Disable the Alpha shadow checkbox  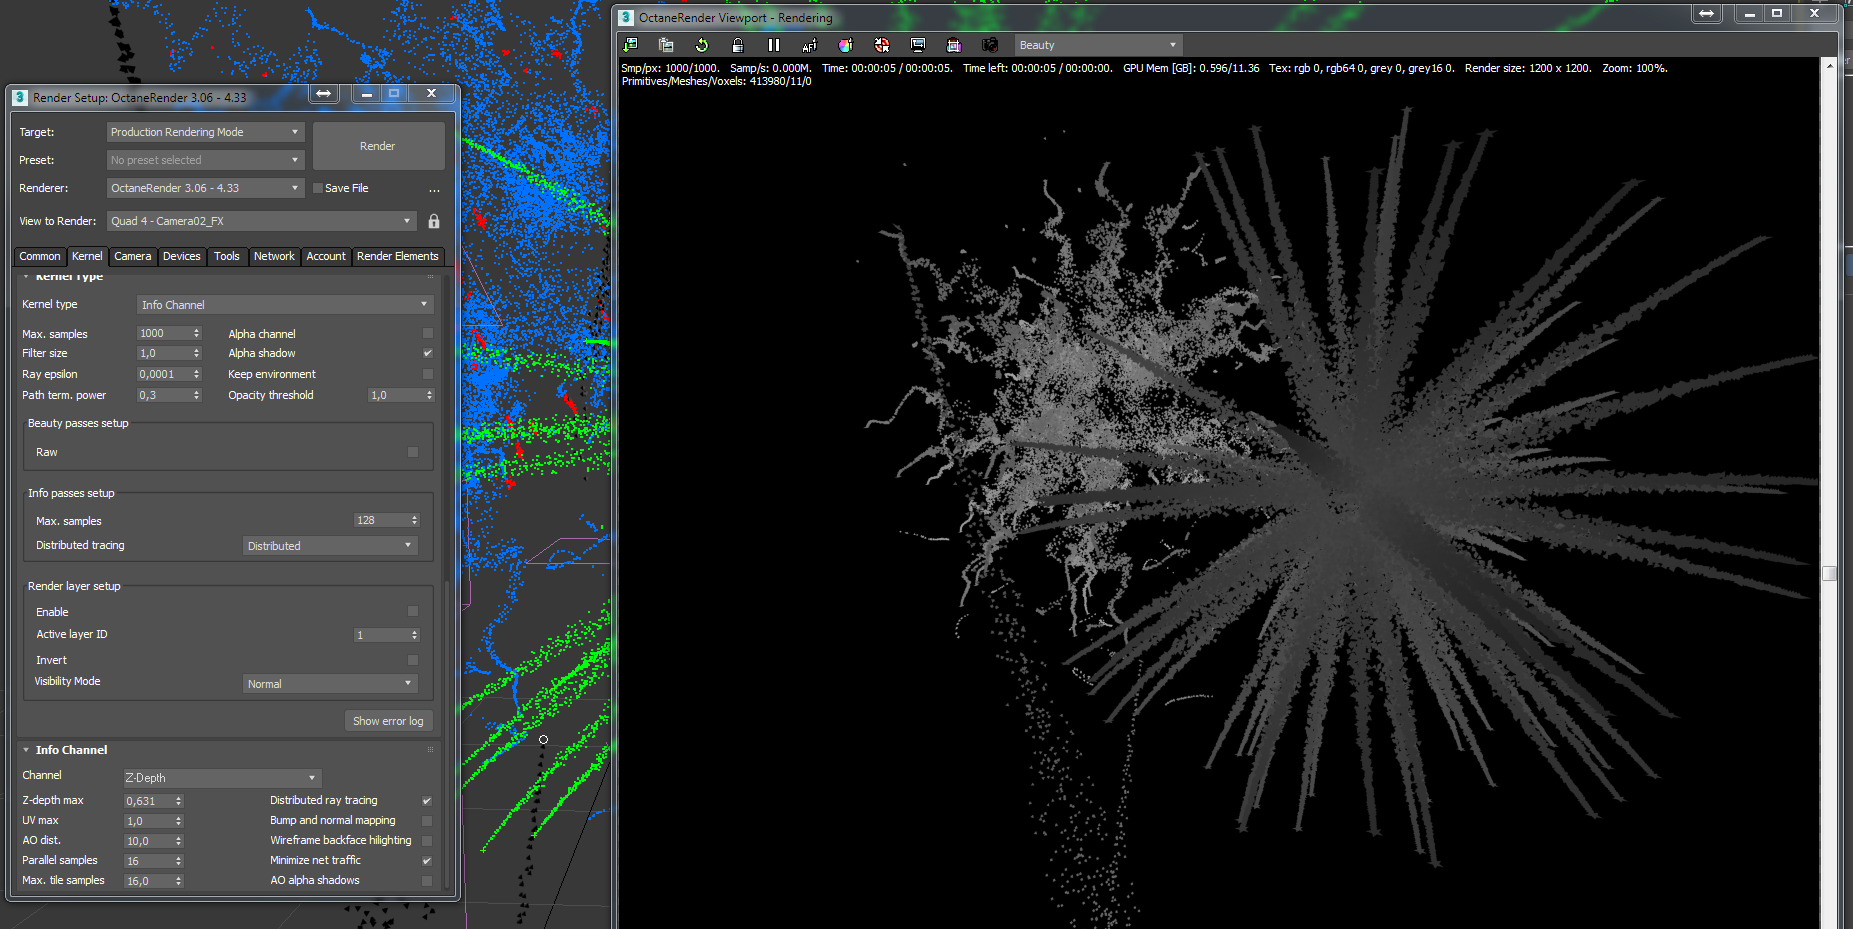click(x=428, y=353)
